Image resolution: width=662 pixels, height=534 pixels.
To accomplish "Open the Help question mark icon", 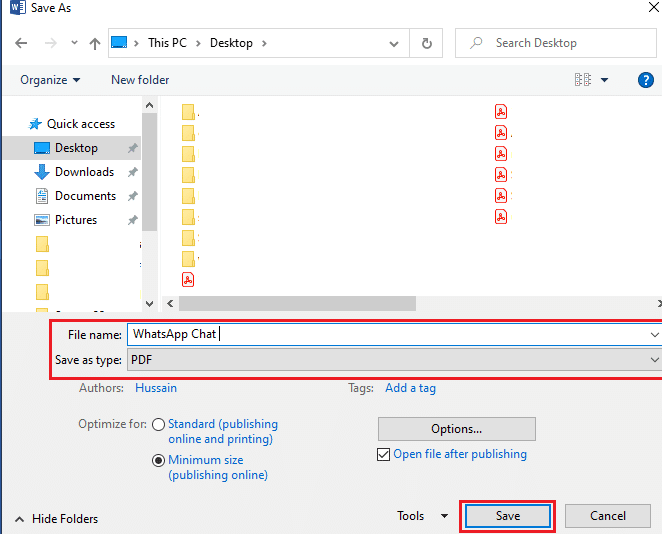I will click(645, 80).
